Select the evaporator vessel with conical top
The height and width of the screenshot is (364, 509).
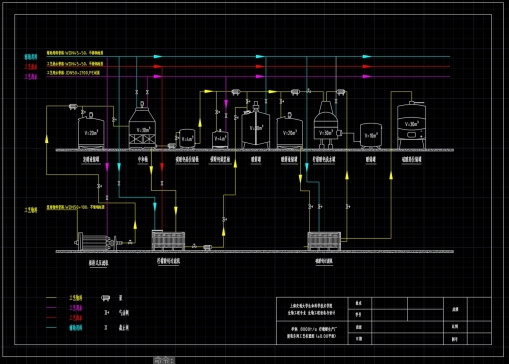(325, 124)
